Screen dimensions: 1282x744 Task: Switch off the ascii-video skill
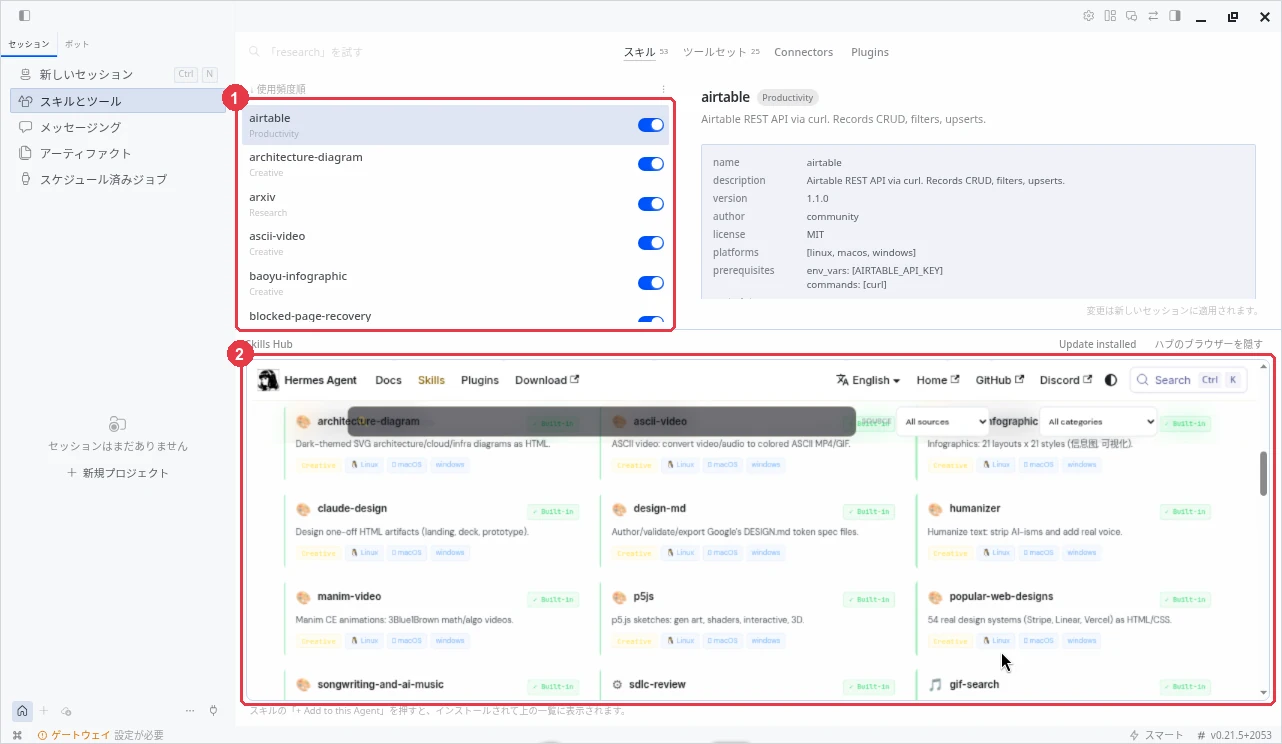[651, 243]
